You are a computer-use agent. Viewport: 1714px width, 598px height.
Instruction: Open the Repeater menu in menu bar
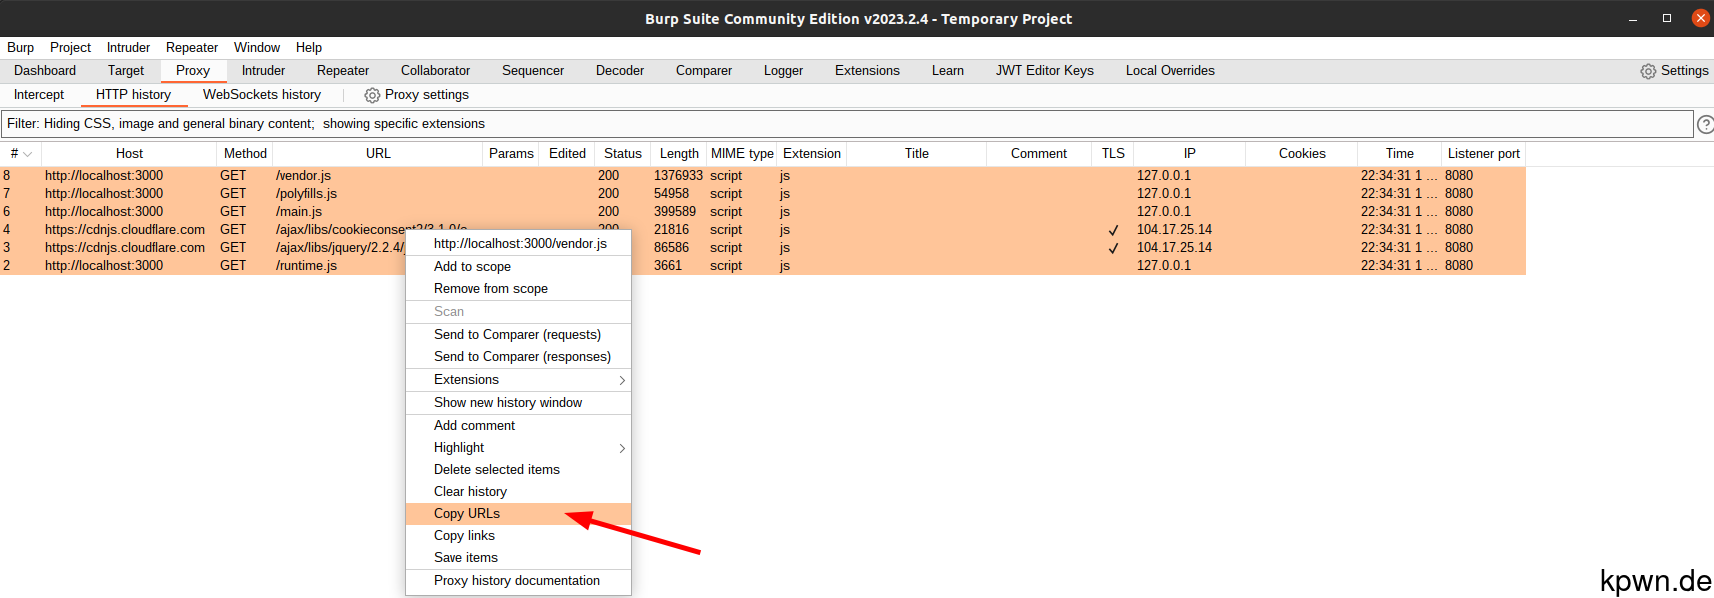pyautogui.click(x=192, y=47)
